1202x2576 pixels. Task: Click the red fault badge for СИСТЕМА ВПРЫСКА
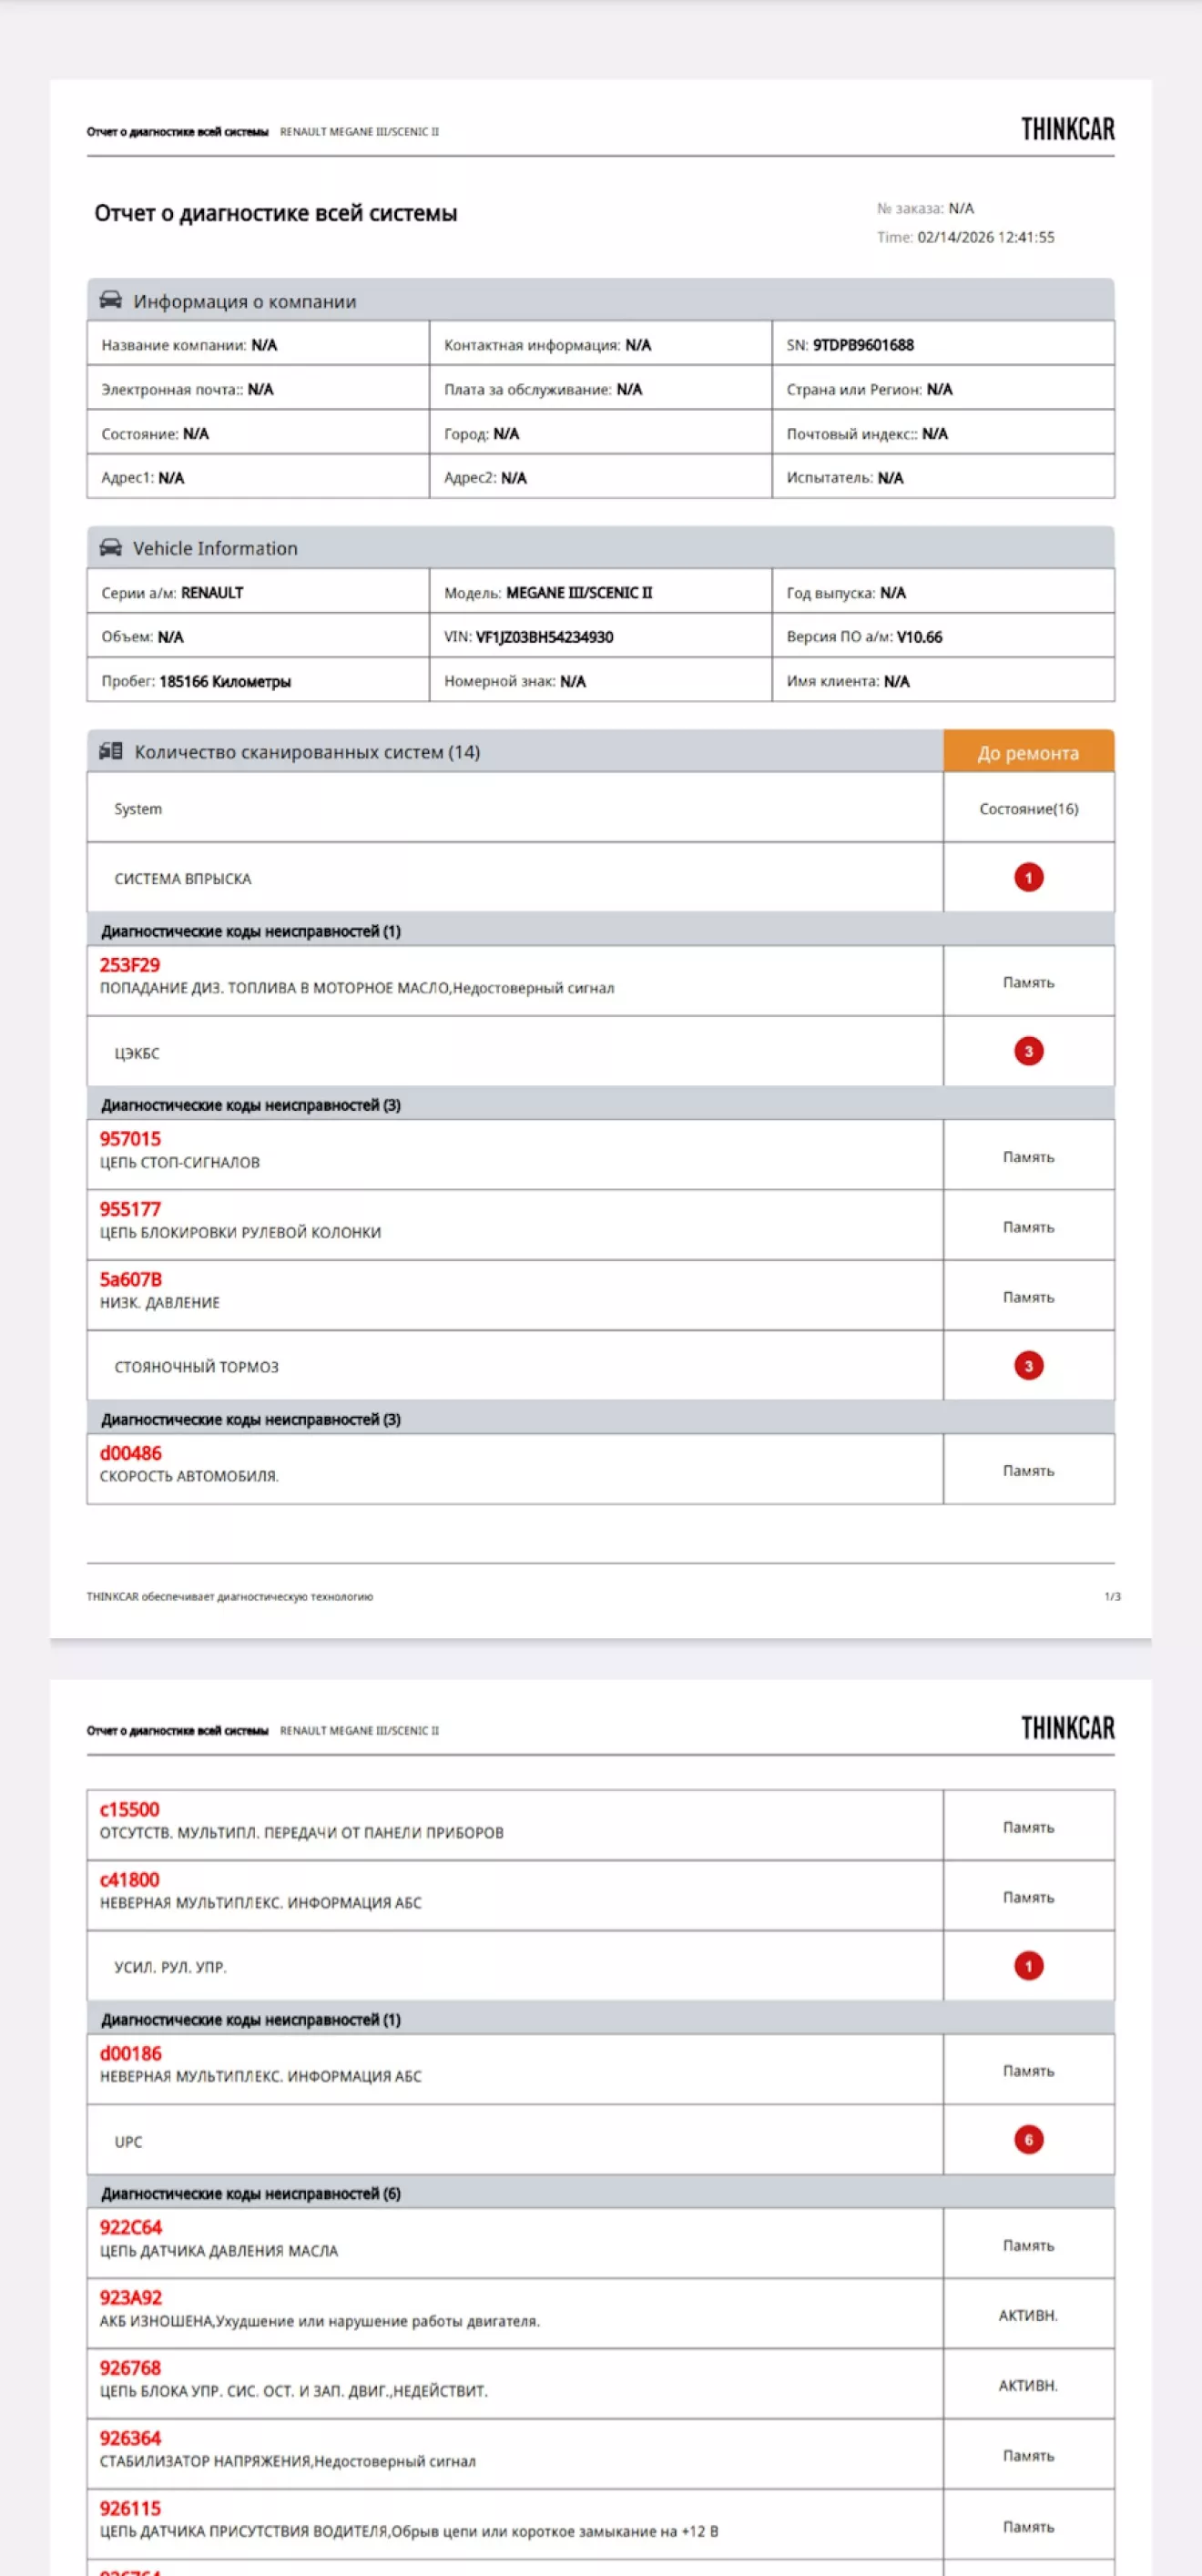(x=1028, y=877)
